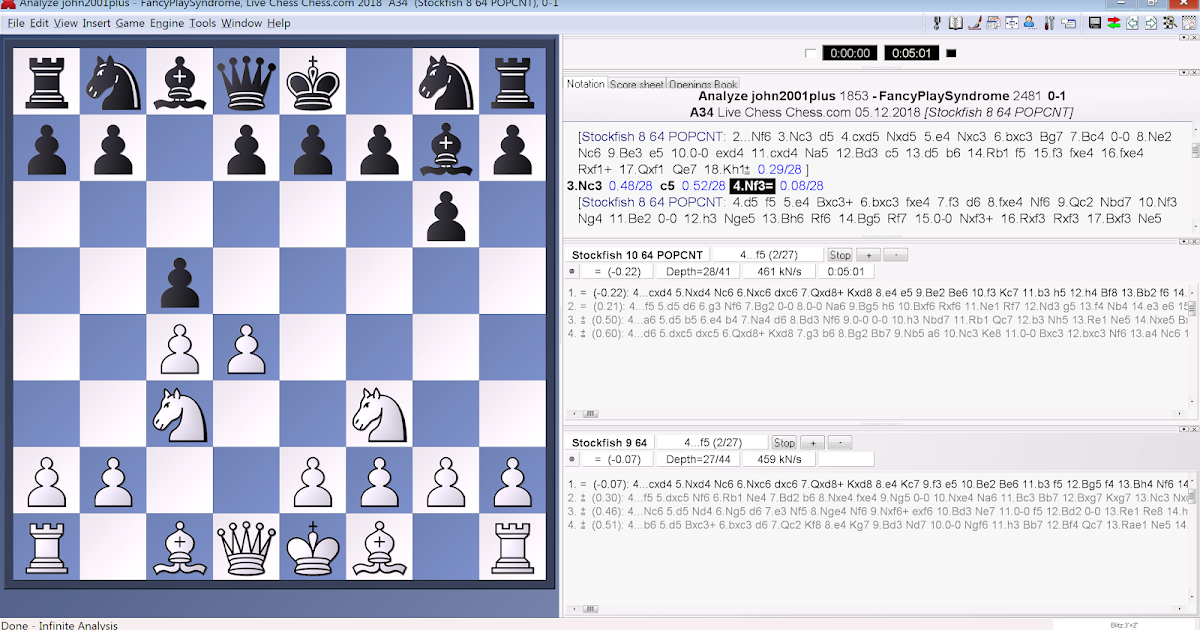Open the game search magnifier icon
1200x630 pixels.
pos(1169,22)
